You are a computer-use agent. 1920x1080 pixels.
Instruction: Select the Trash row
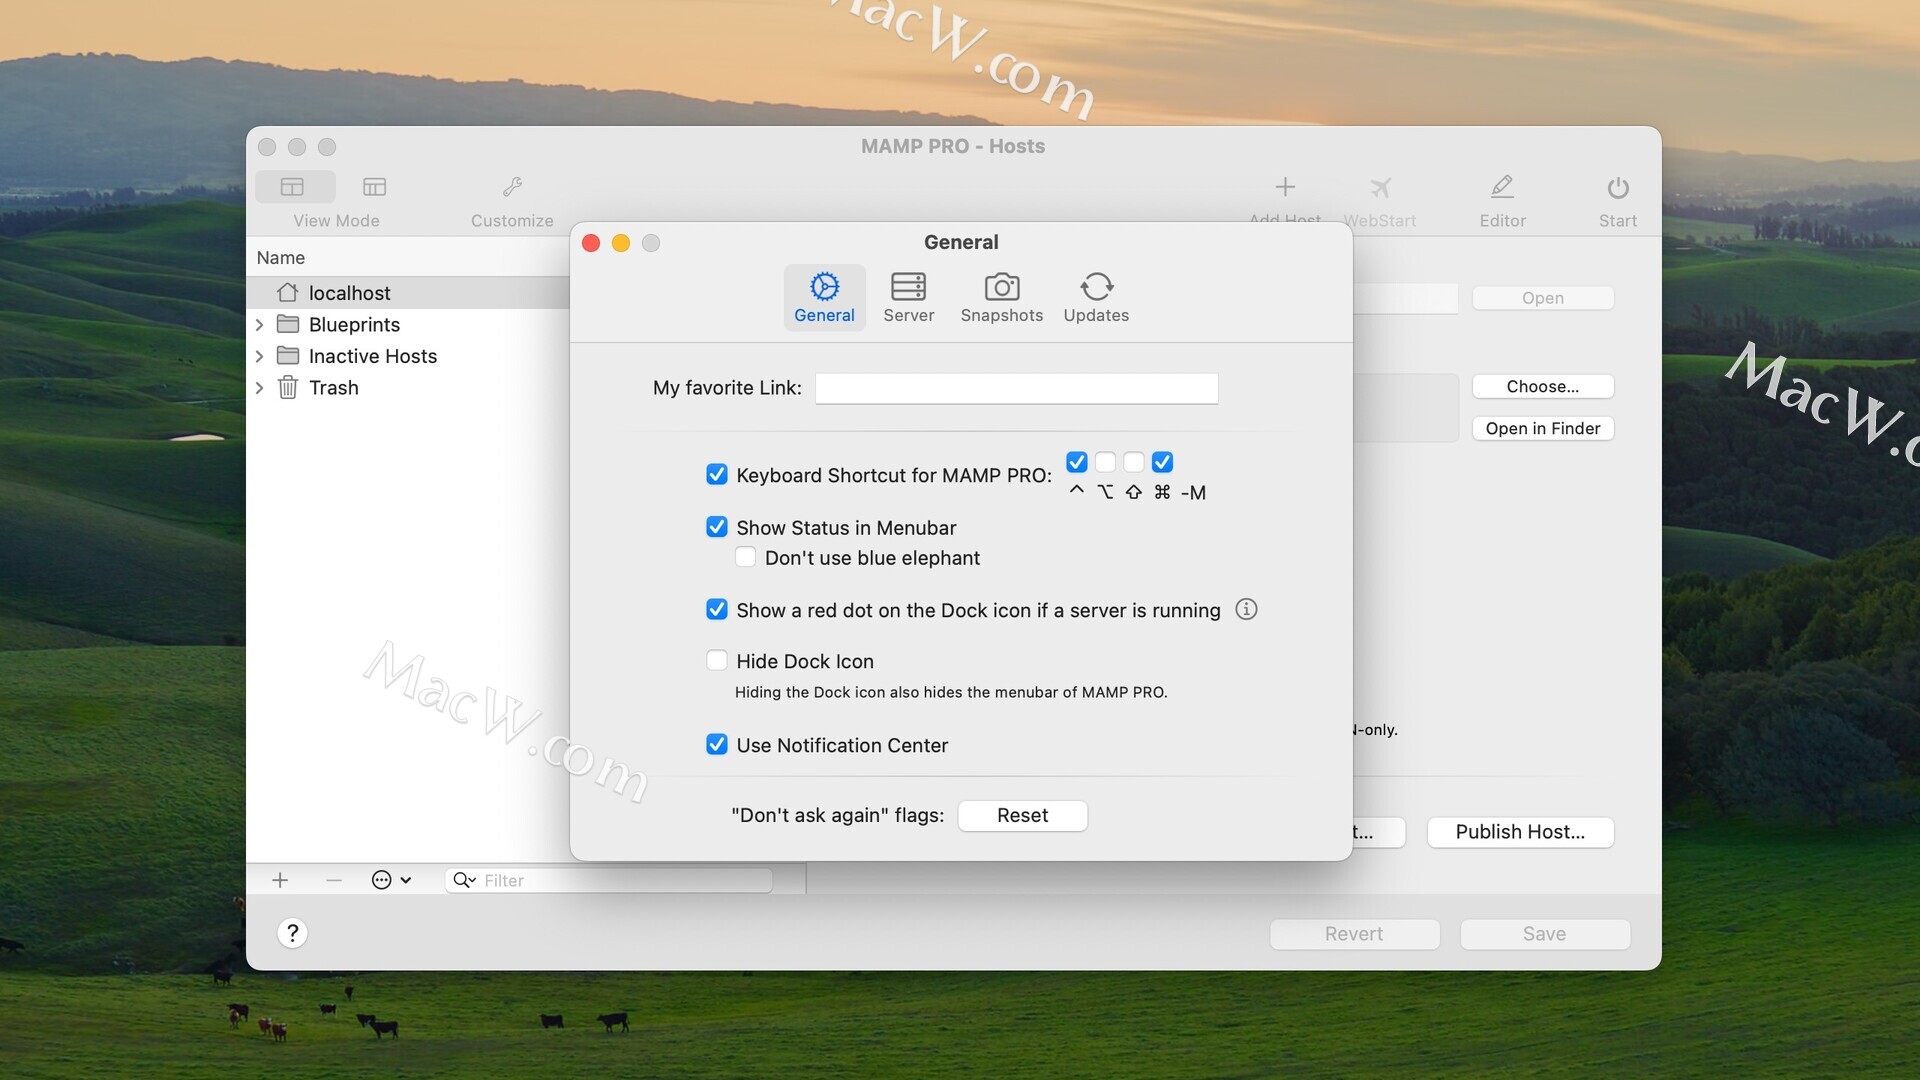(408, 388)
